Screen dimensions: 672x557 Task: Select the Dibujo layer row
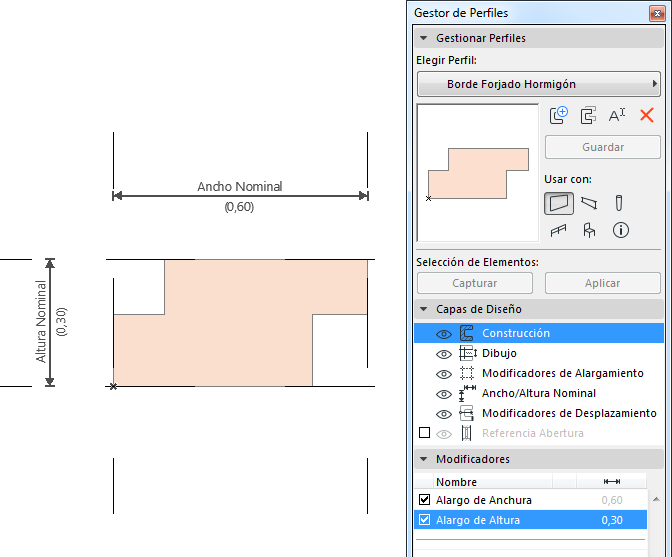[539, 353]
